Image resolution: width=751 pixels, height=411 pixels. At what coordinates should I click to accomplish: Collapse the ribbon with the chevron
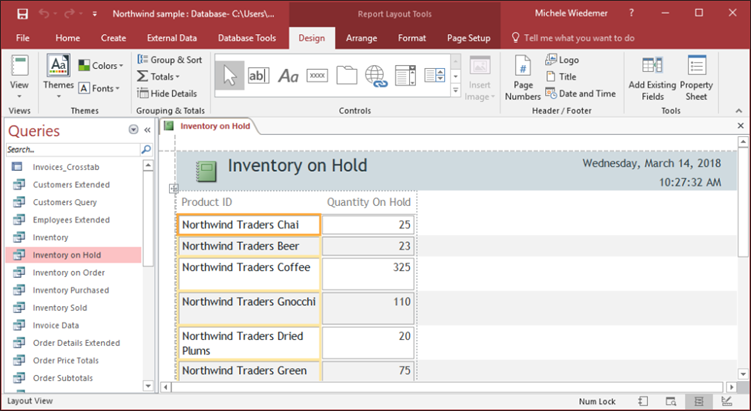click(x=739, y=111)
